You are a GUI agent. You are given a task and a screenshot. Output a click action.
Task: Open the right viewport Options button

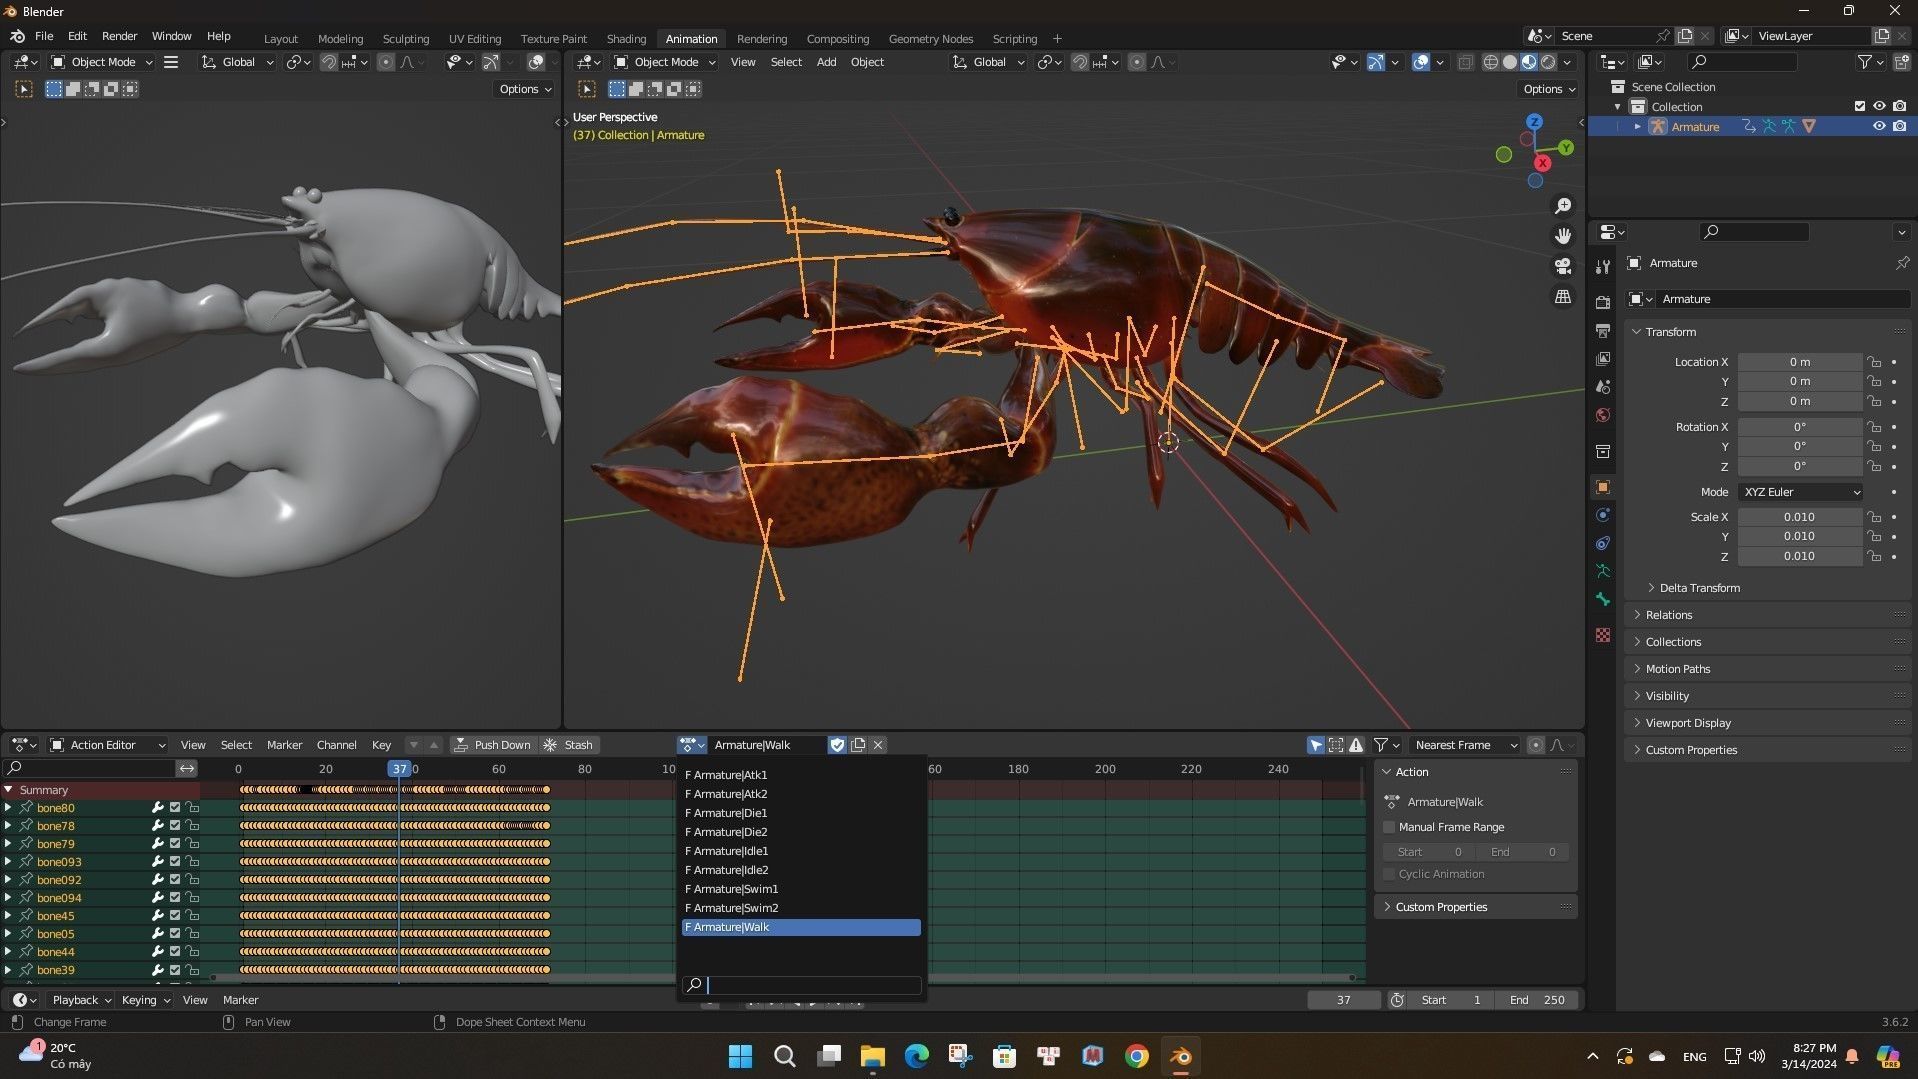pyautogui.click(x=1548, y=89)
